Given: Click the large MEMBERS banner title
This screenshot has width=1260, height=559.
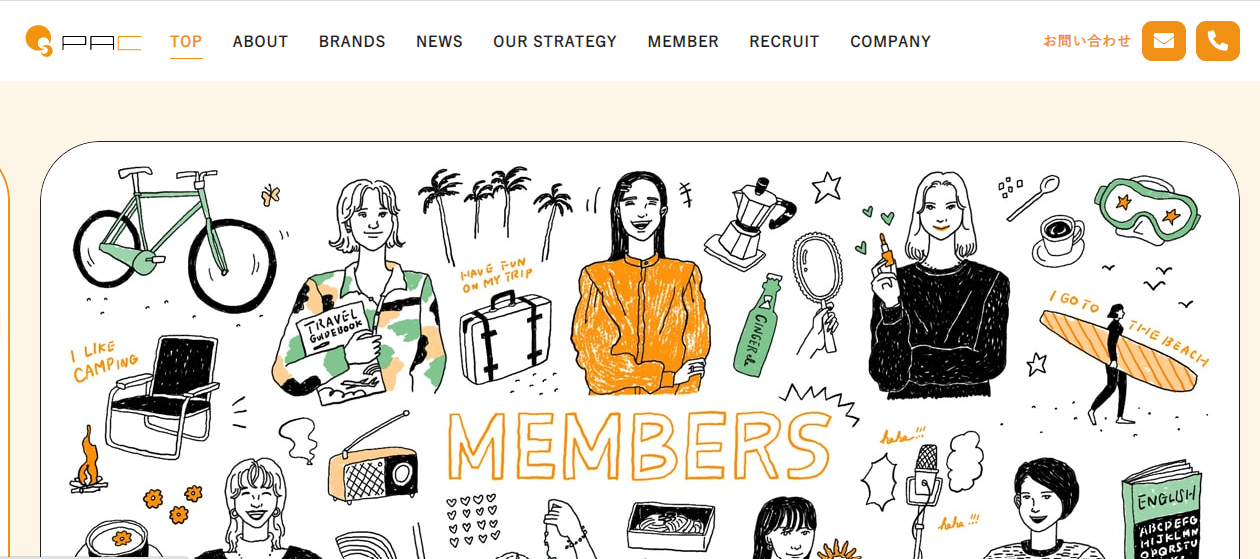Looking at the screenshot, I should (638, 445).
